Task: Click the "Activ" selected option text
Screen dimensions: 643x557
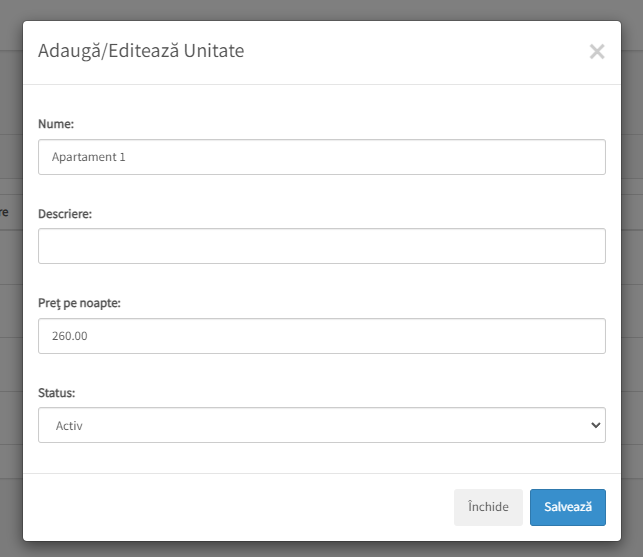Action: point(69,426)
